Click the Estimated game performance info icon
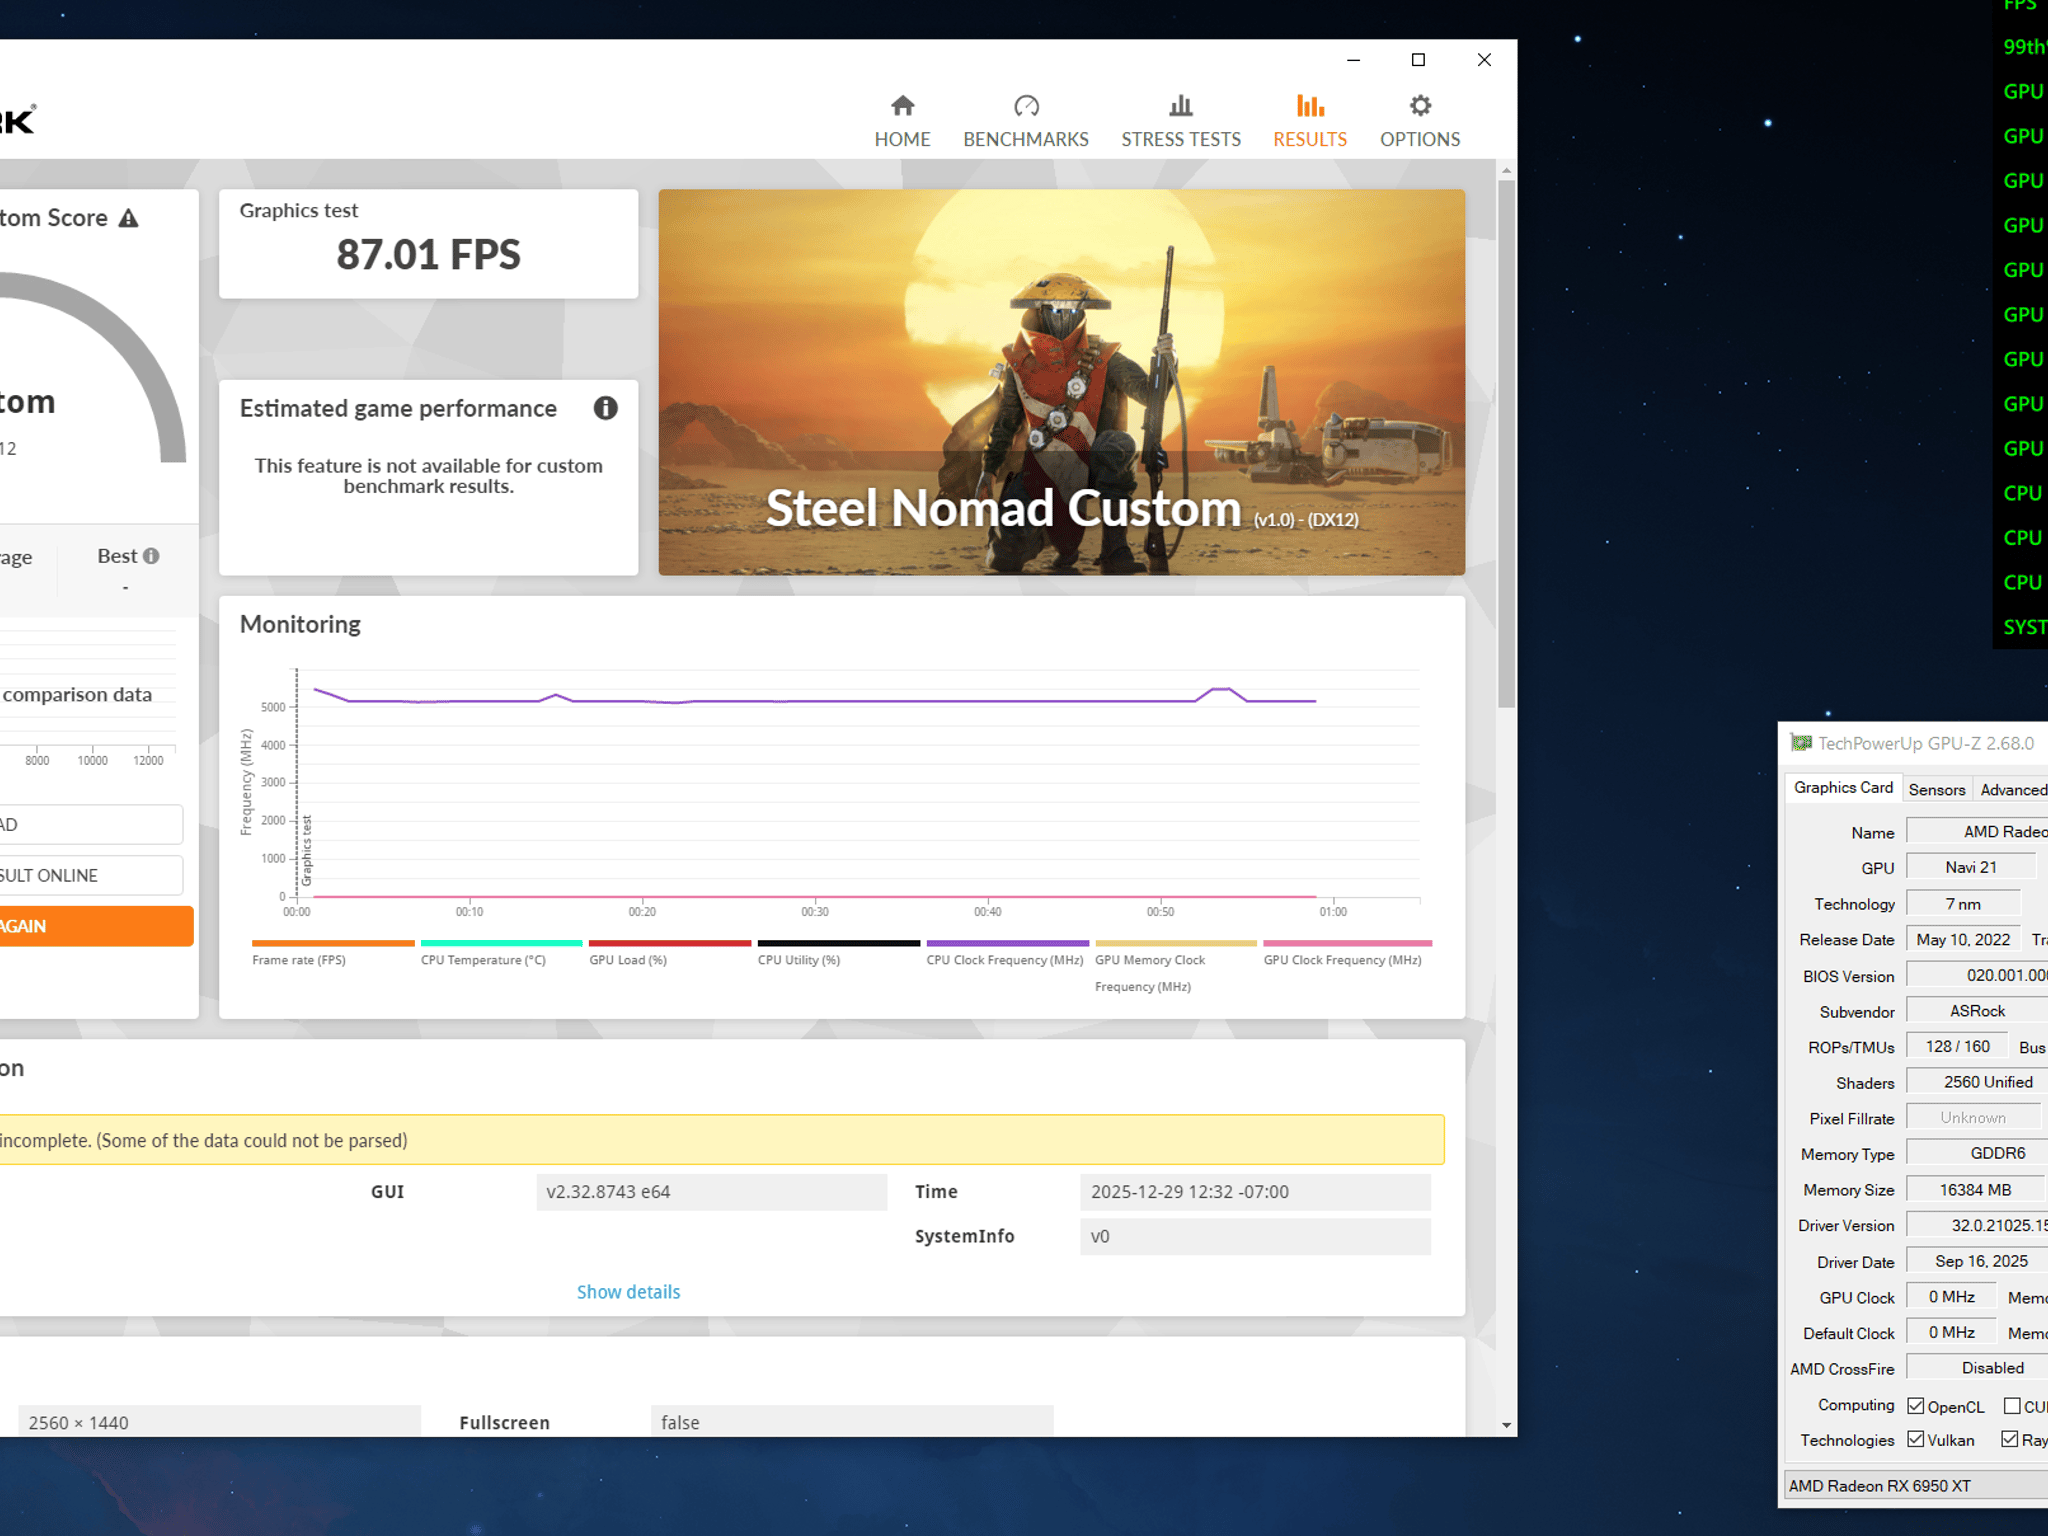The width and height of the screenshot is (2048, 1536). click(605, 408)
